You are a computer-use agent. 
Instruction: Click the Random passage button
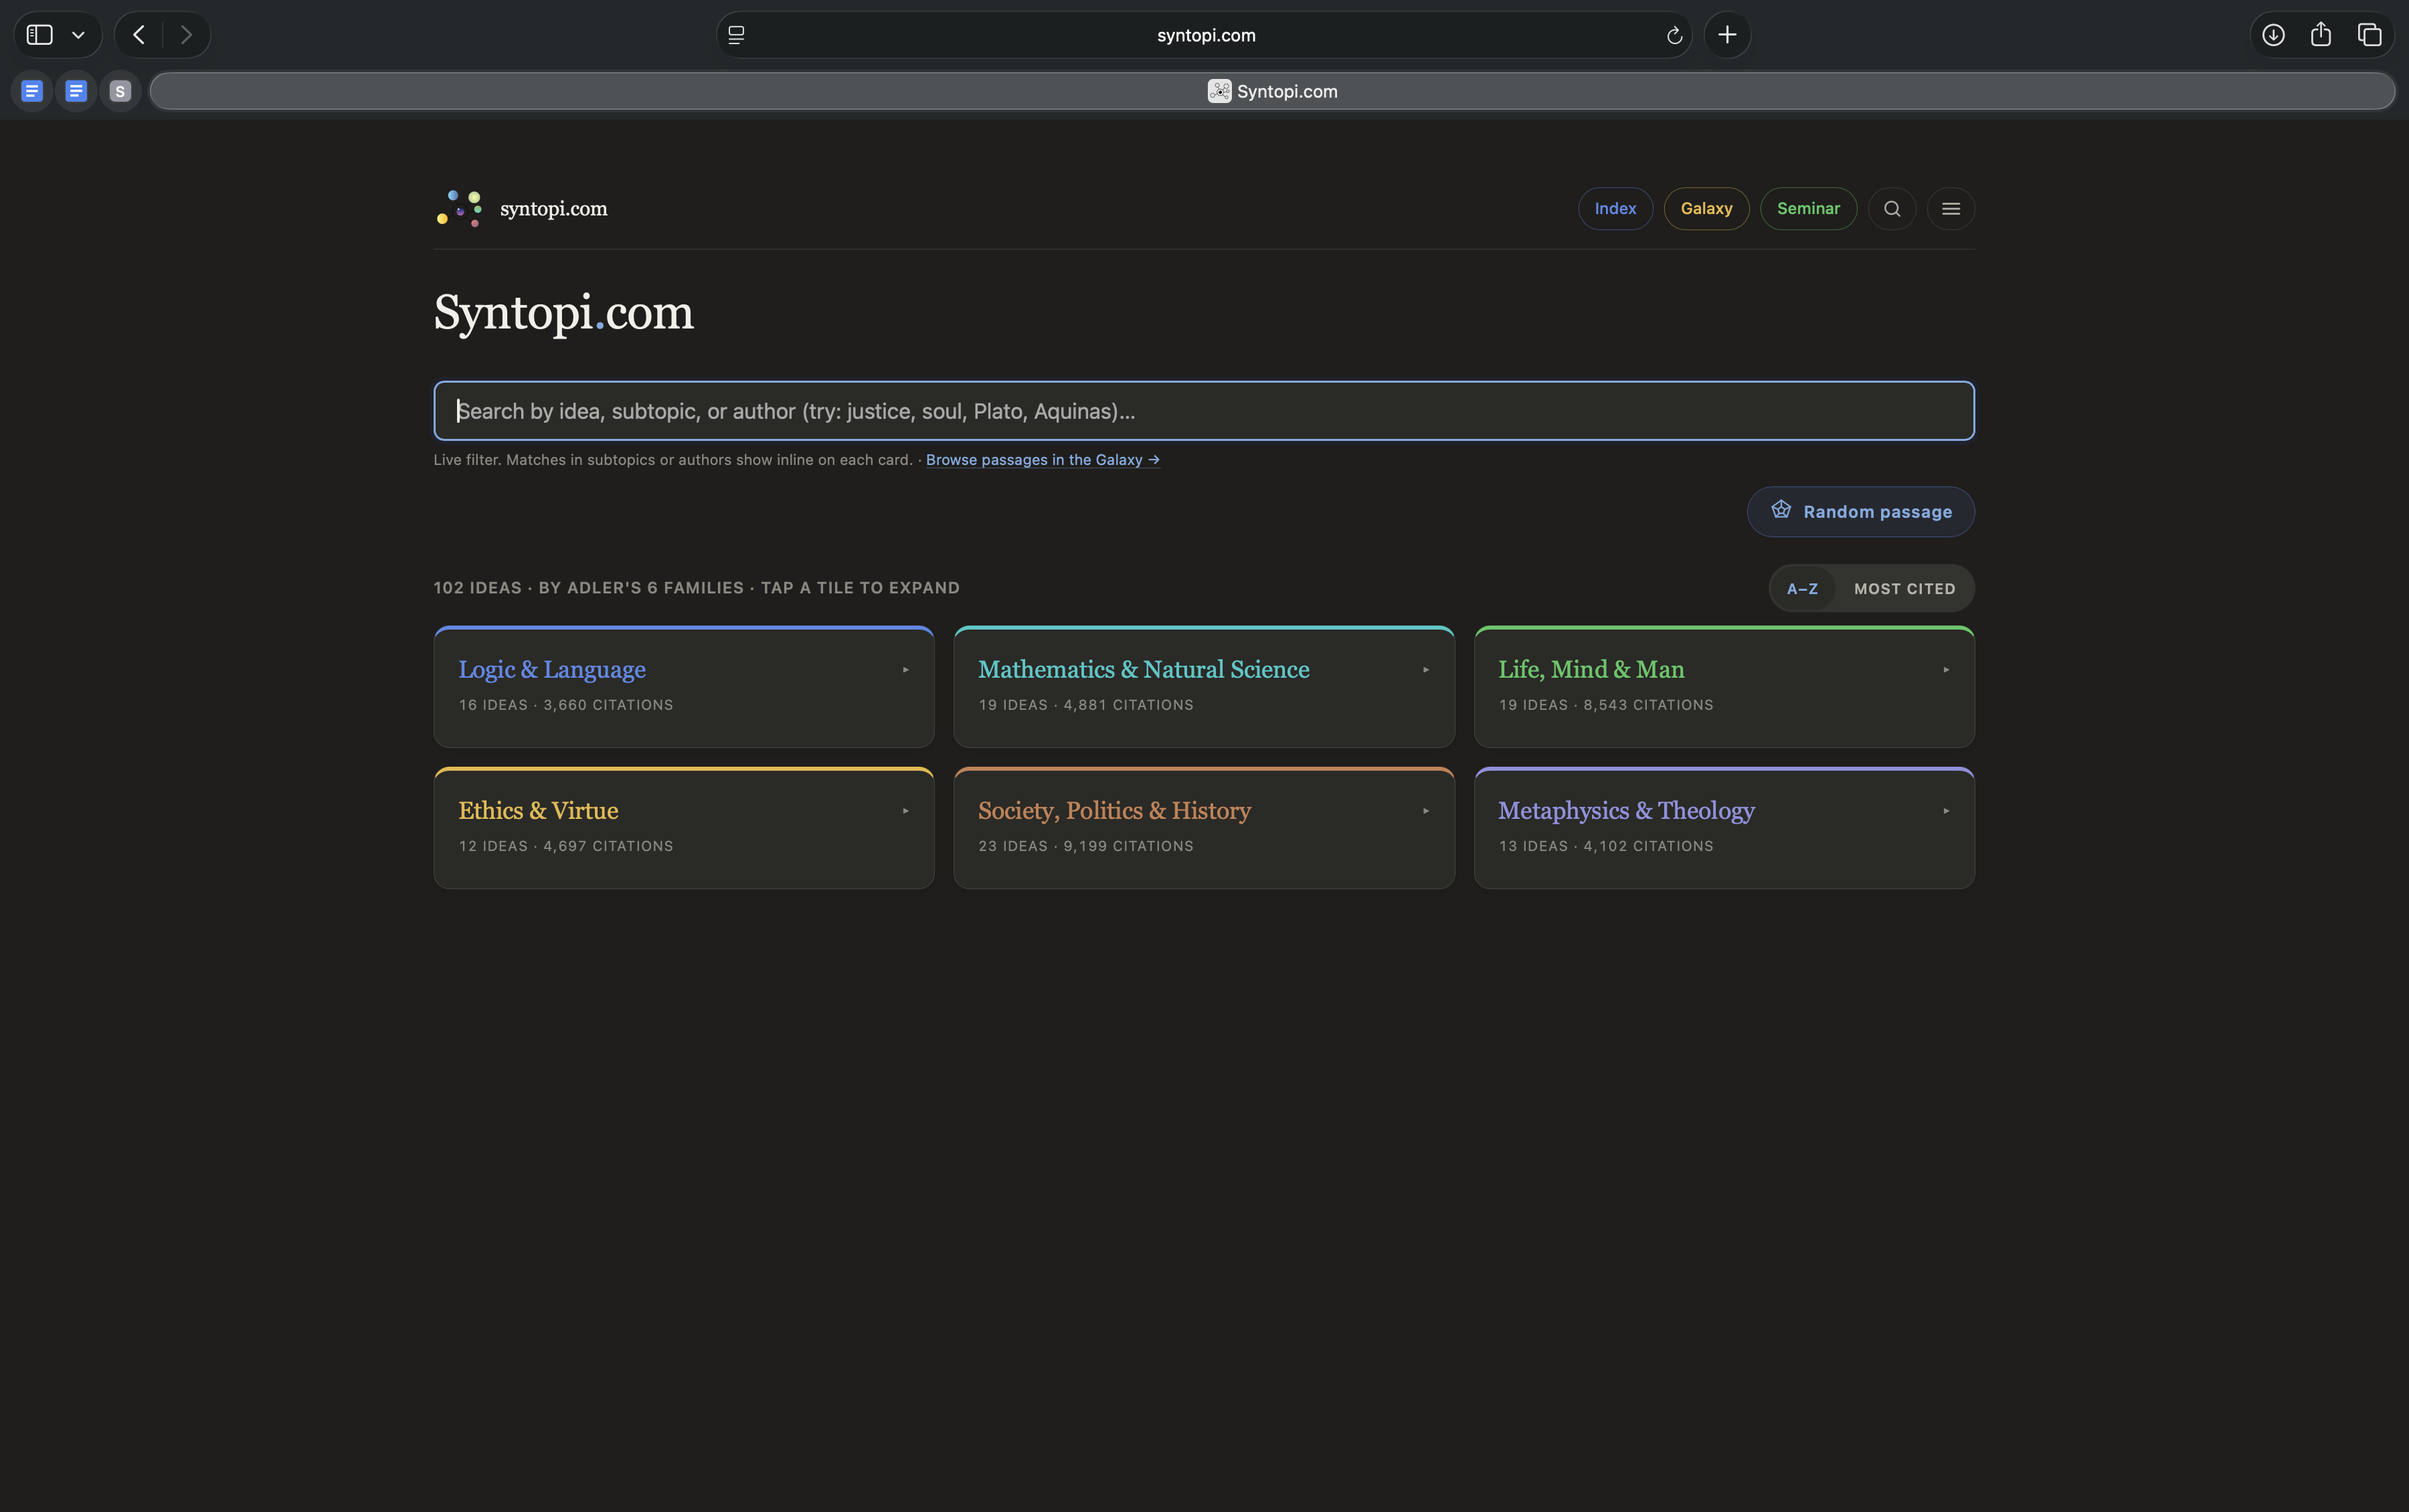click(1860, 512)
